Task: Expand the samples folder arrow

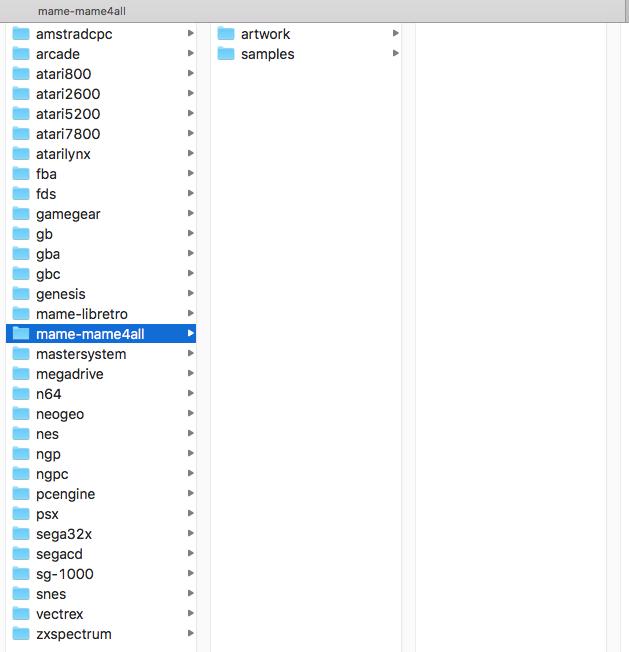Action: point(396,53)
